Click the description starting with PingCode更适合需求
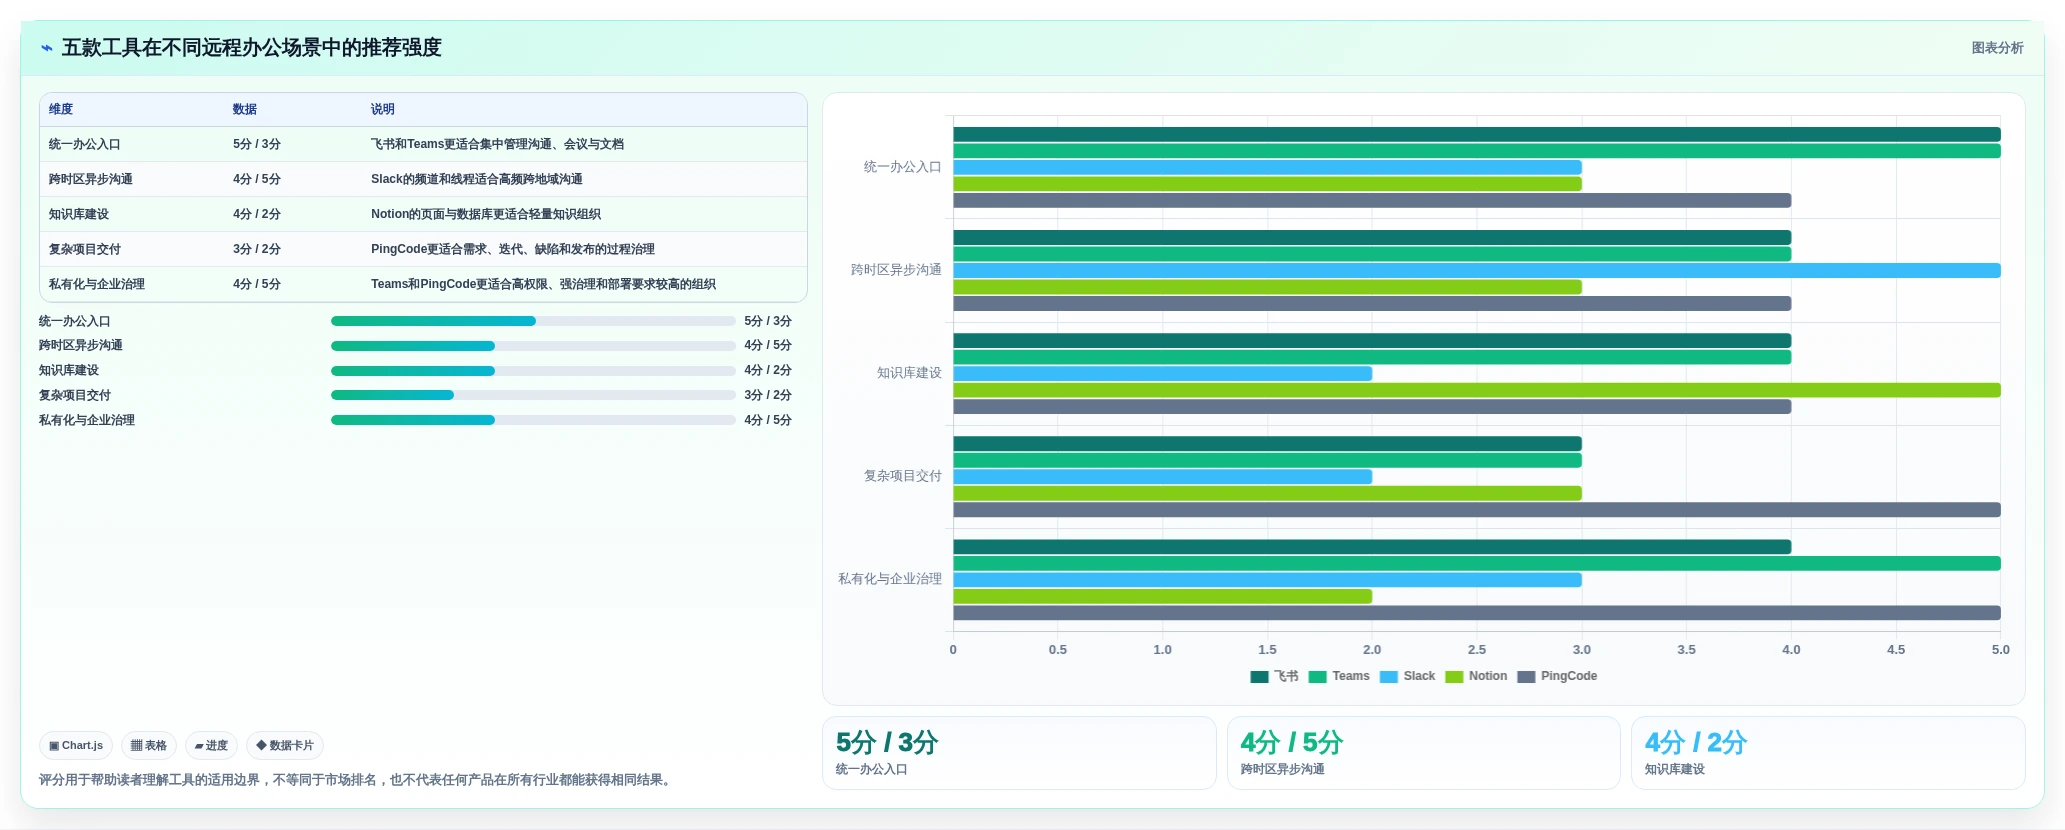The width and height of the screenshot is (2065, 830). coord(513,249)
